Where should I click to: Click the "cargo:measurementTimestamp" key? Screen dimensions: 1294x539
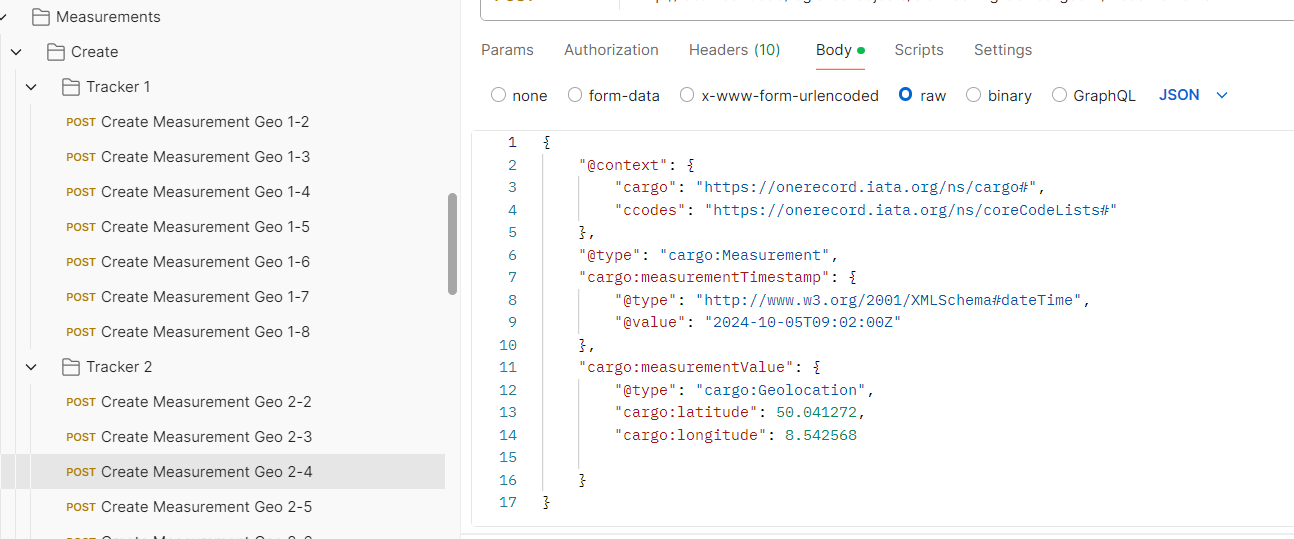pos(704,277)
